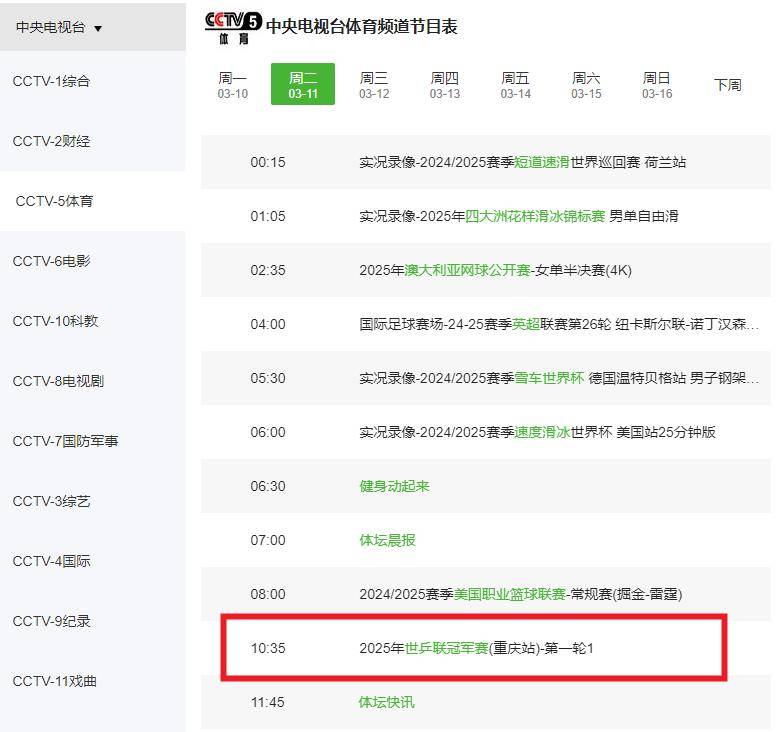
Task: Open CCTV-3综艺 channel listing
Action: [x=51, y=501]
